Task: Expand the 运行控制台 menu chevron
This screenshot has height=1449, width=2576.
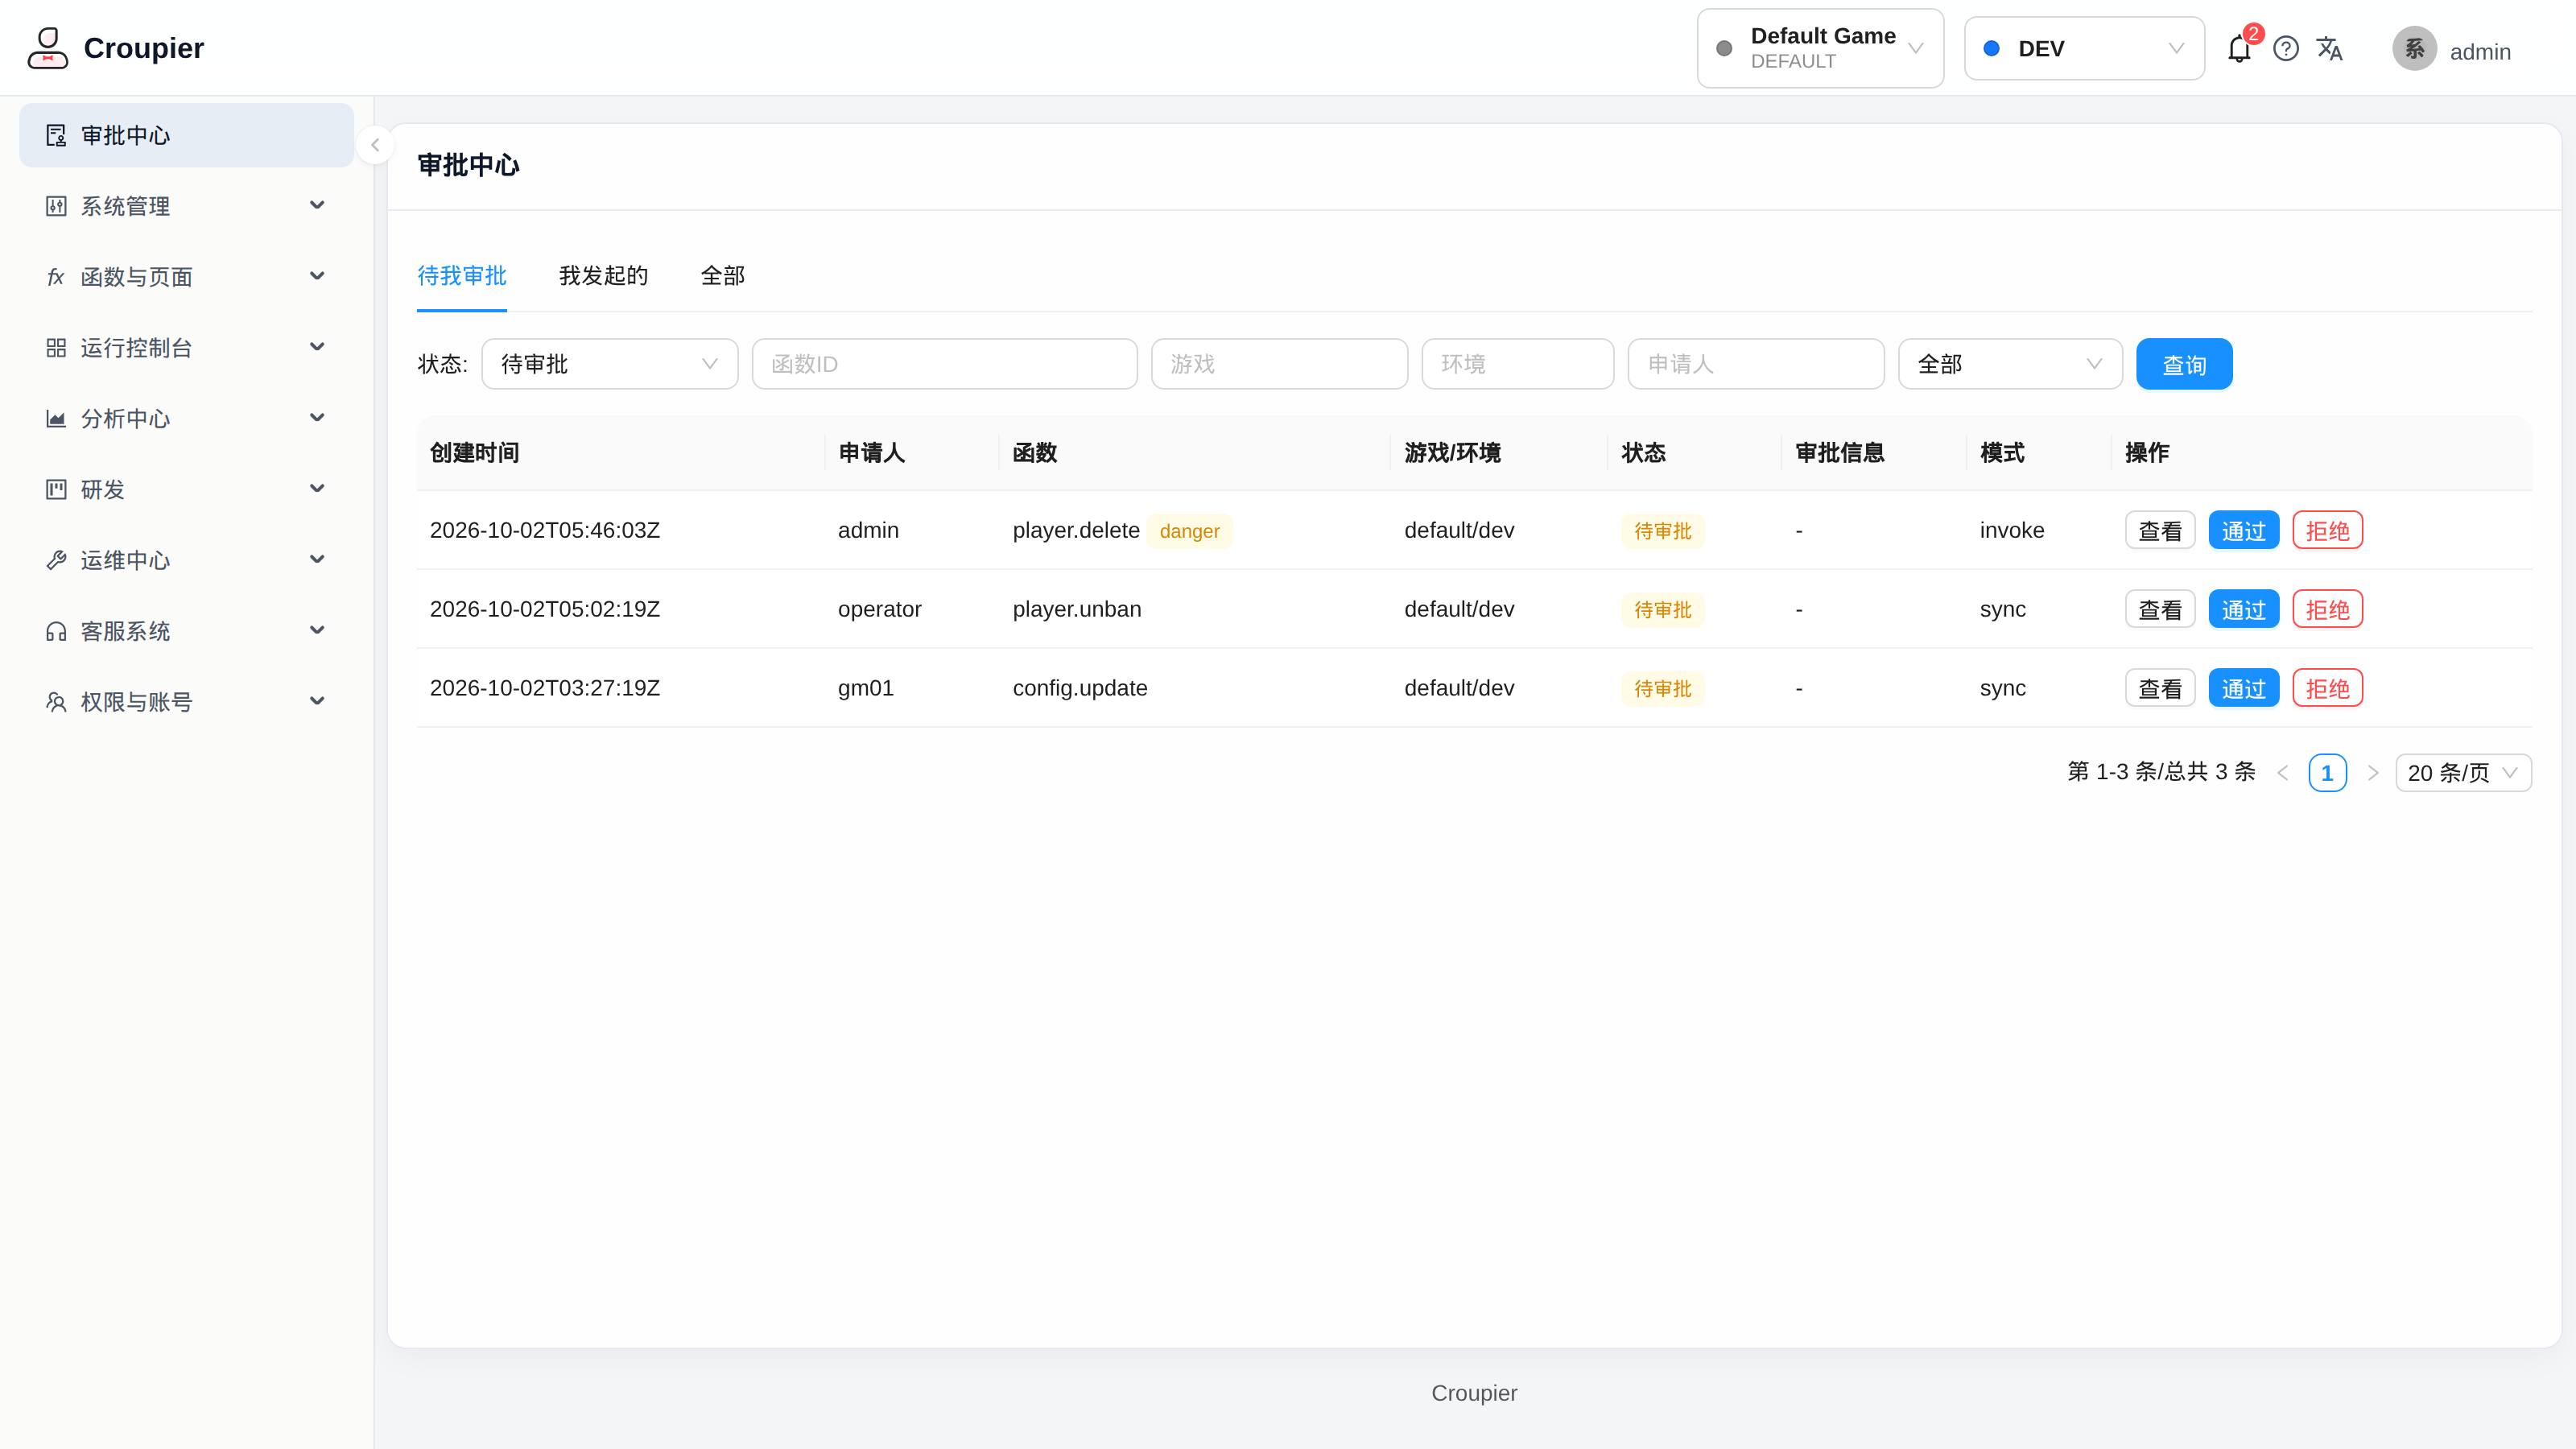Action: click(317, 348)
